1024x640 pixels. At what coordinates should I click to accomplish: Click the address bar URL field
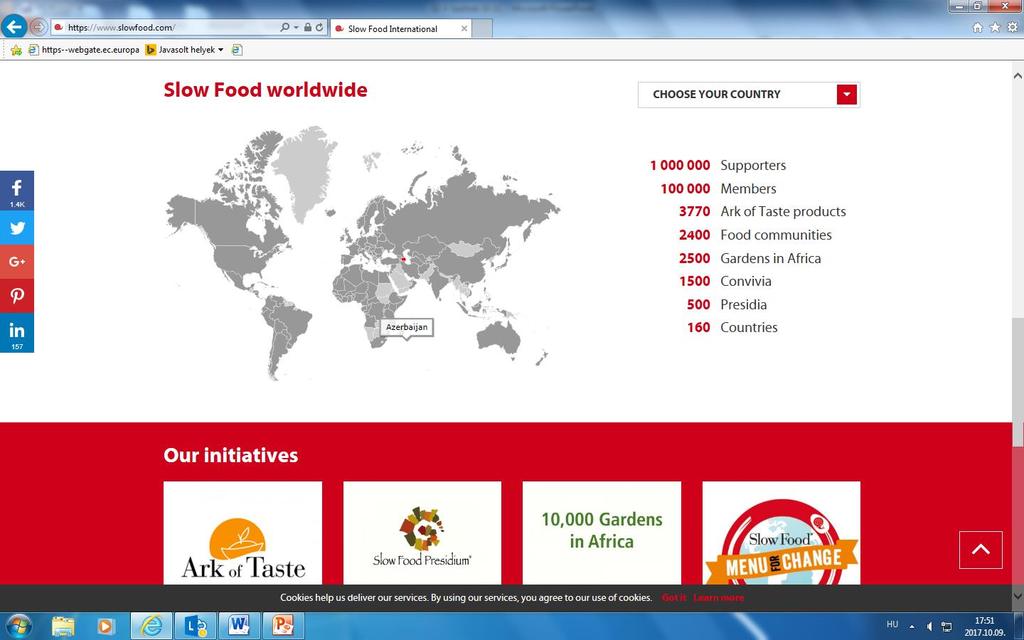pyautogui.click(x=171, y=27)
